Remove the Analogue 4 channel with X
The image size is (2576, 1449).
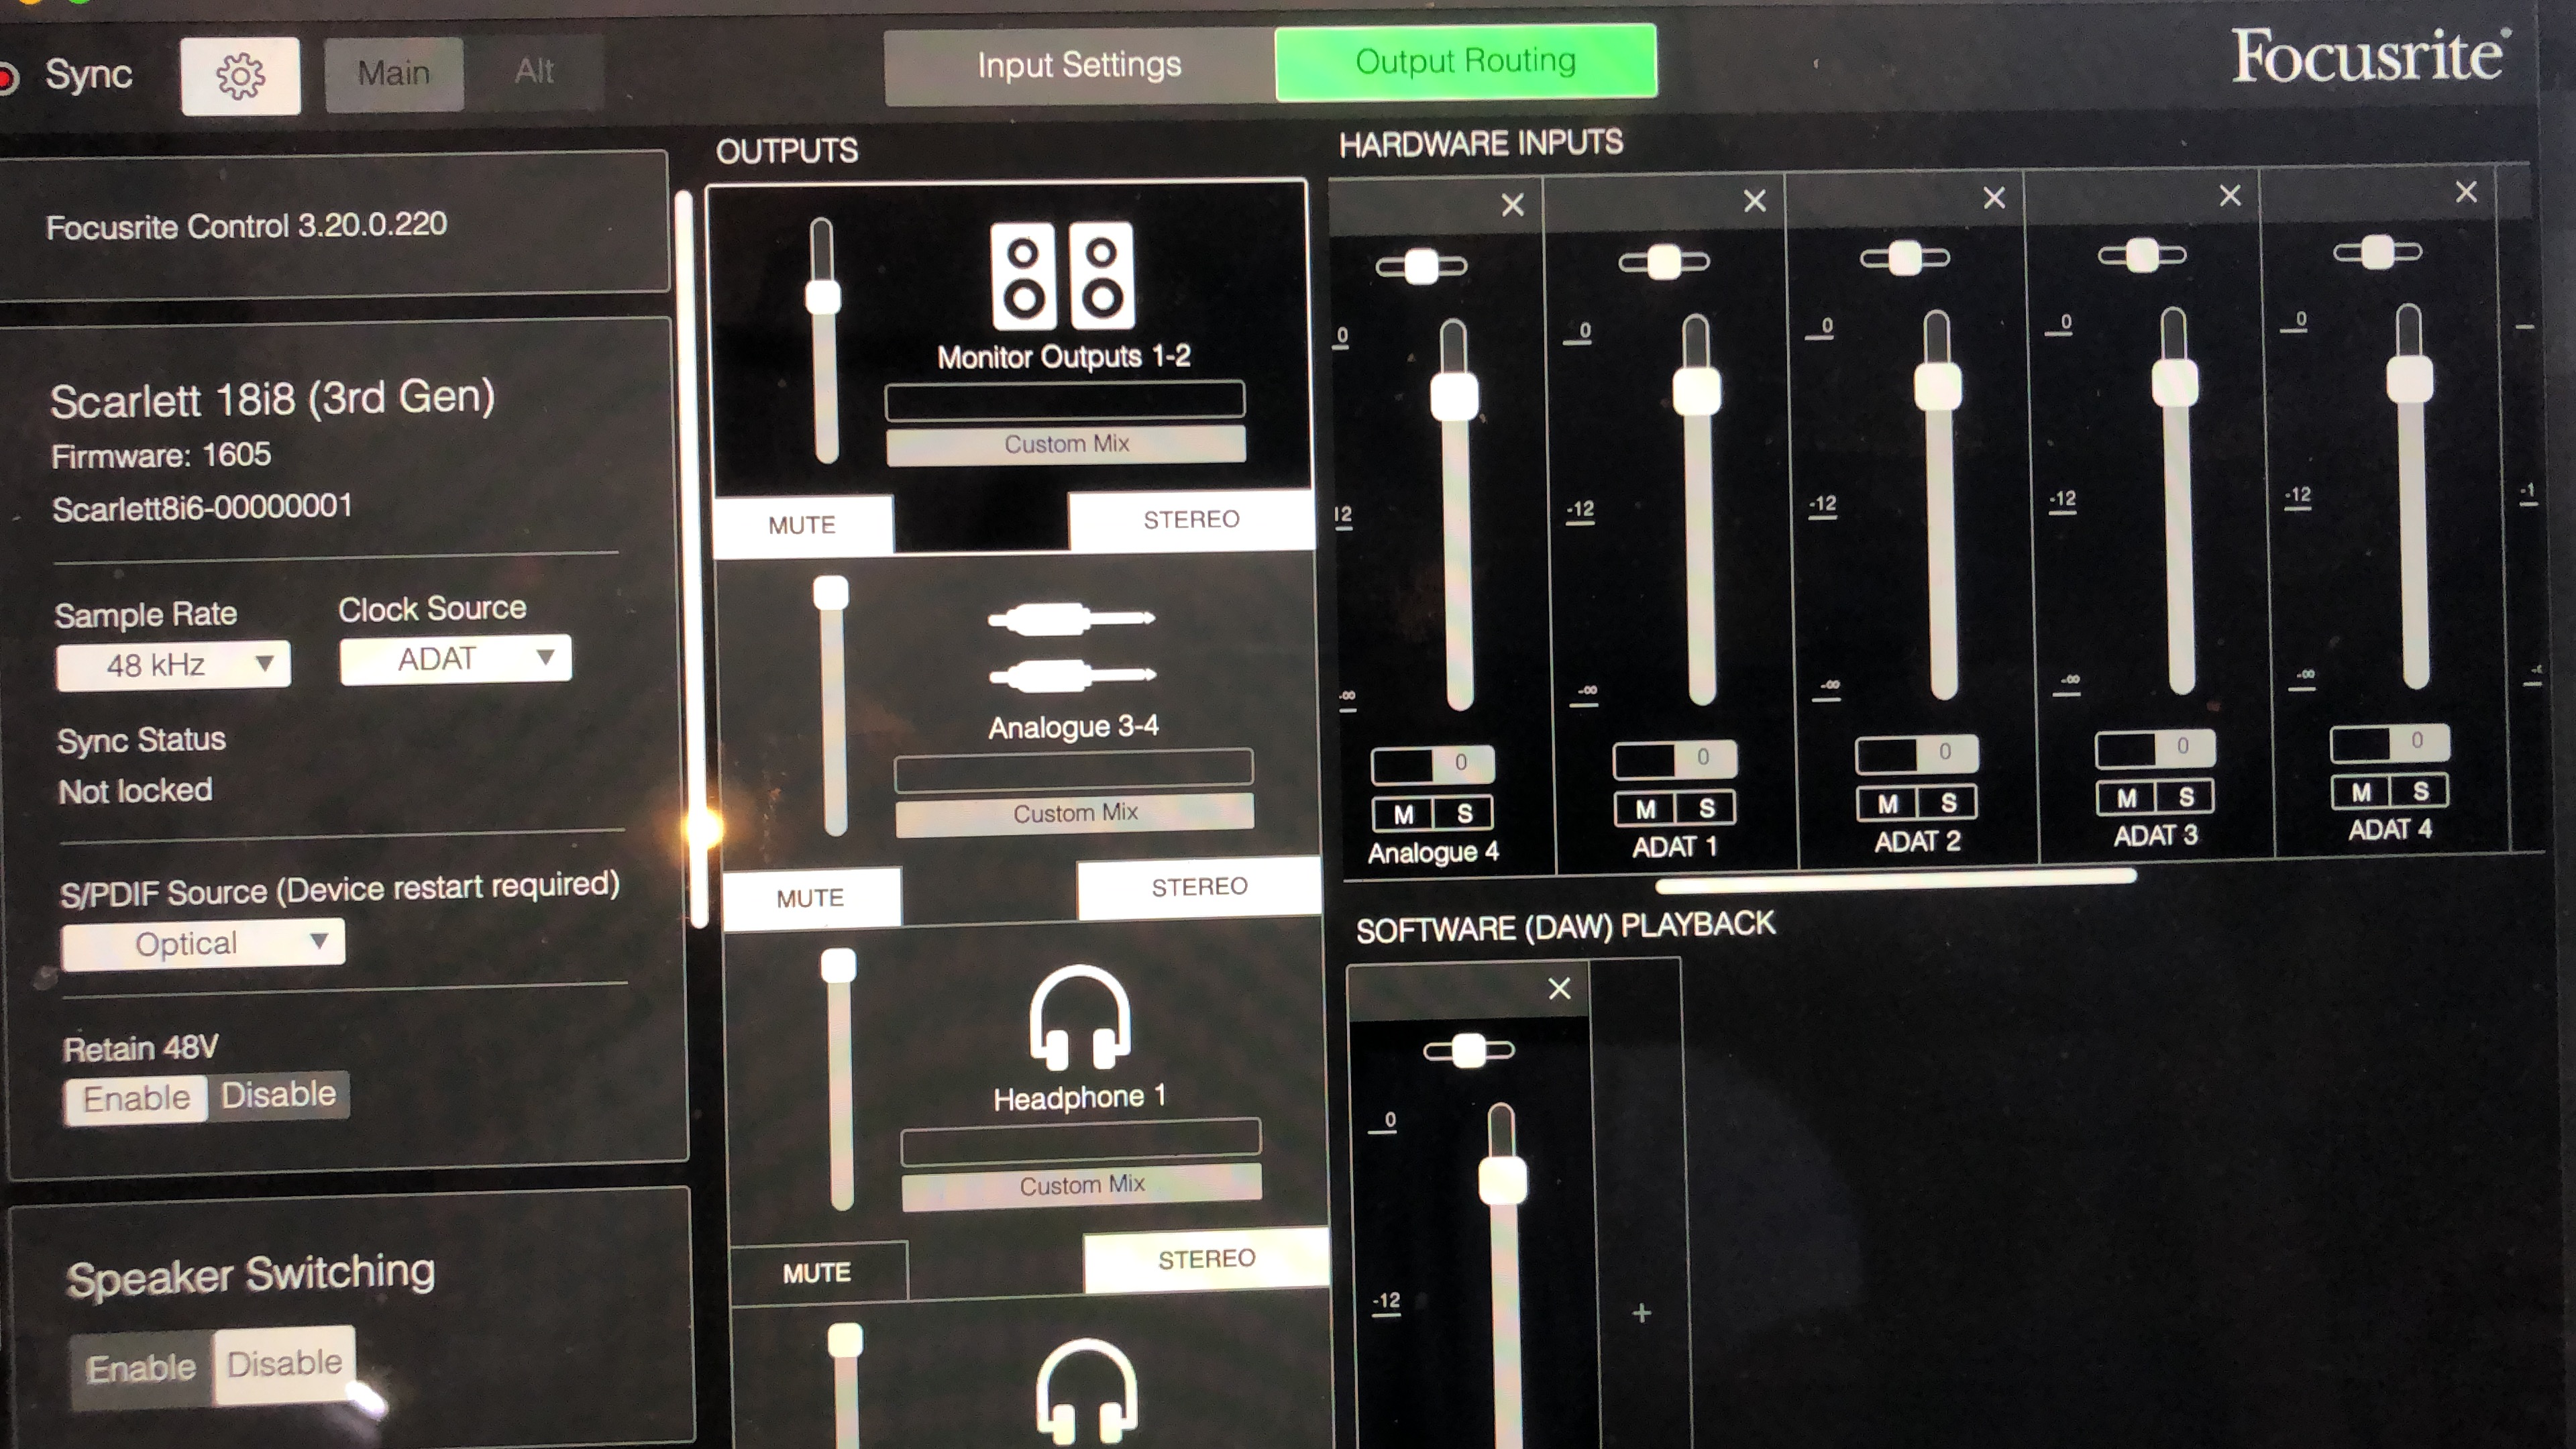1512,205
